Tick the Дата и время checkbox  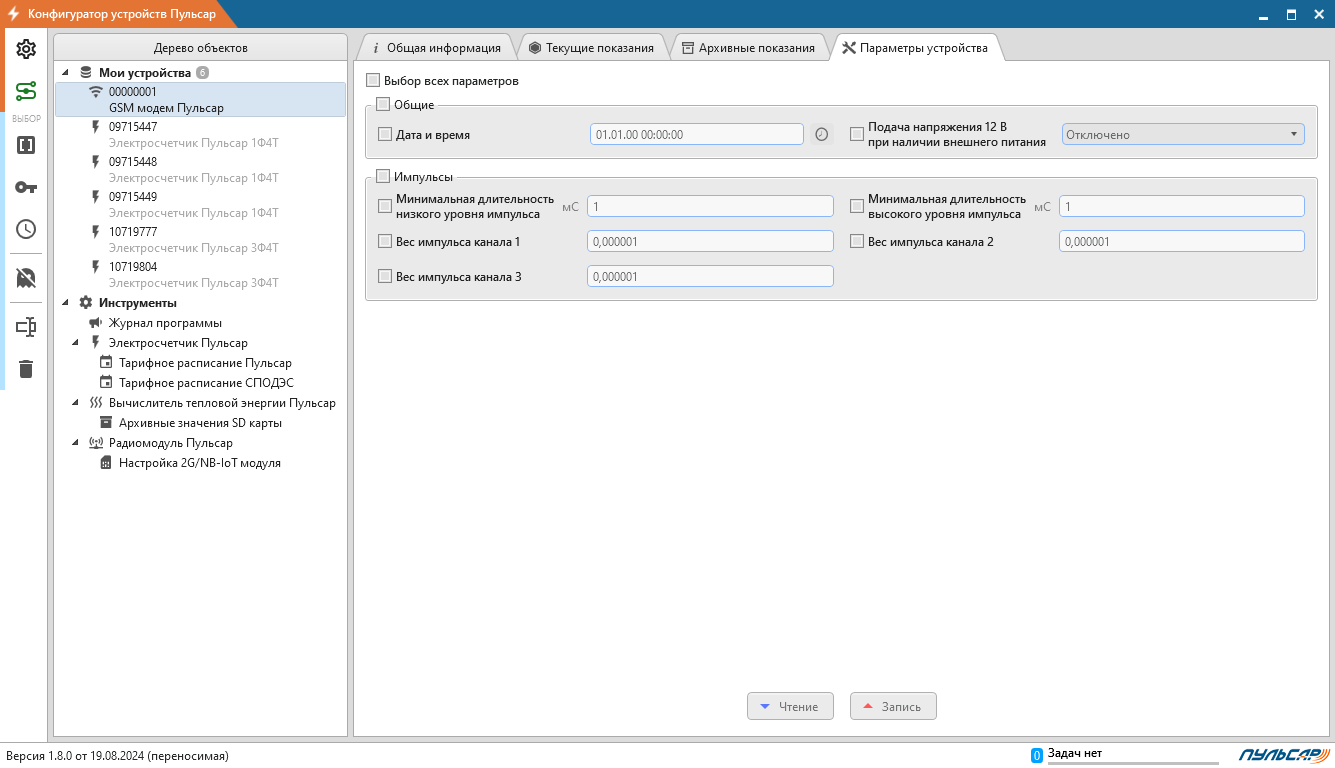point(385,134)
